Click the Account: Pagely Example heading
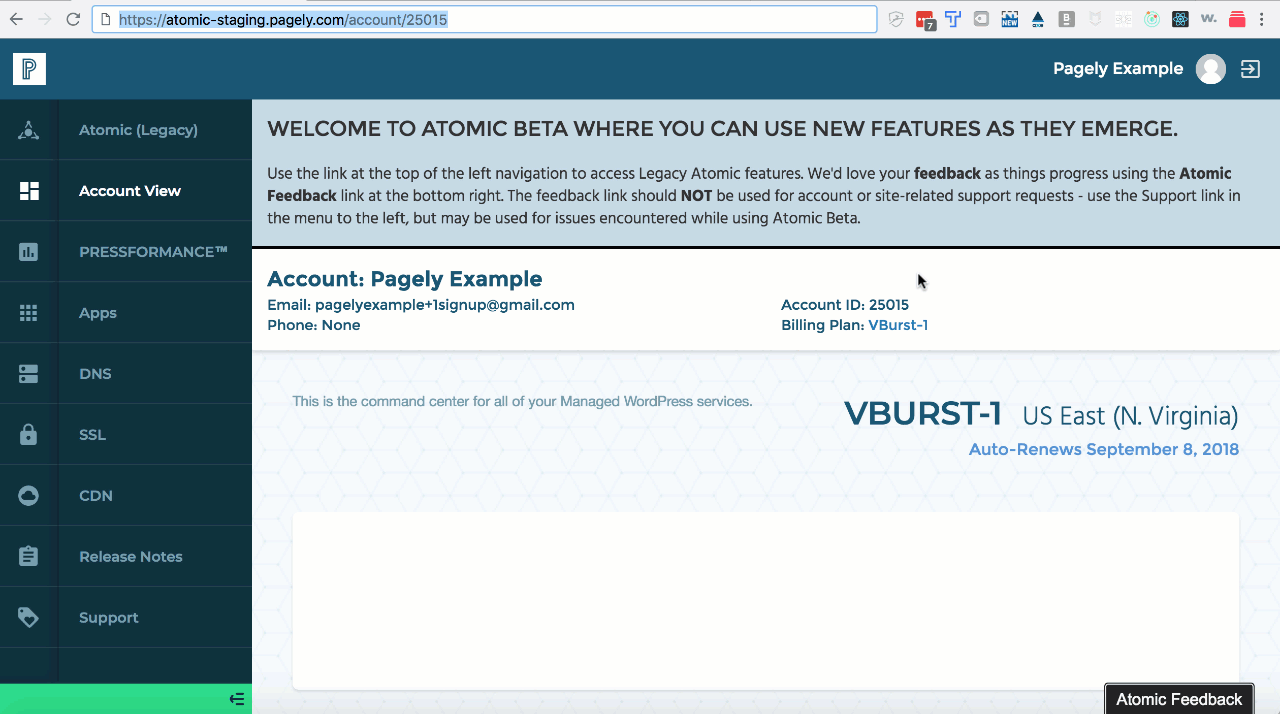 tap(405, 279)
